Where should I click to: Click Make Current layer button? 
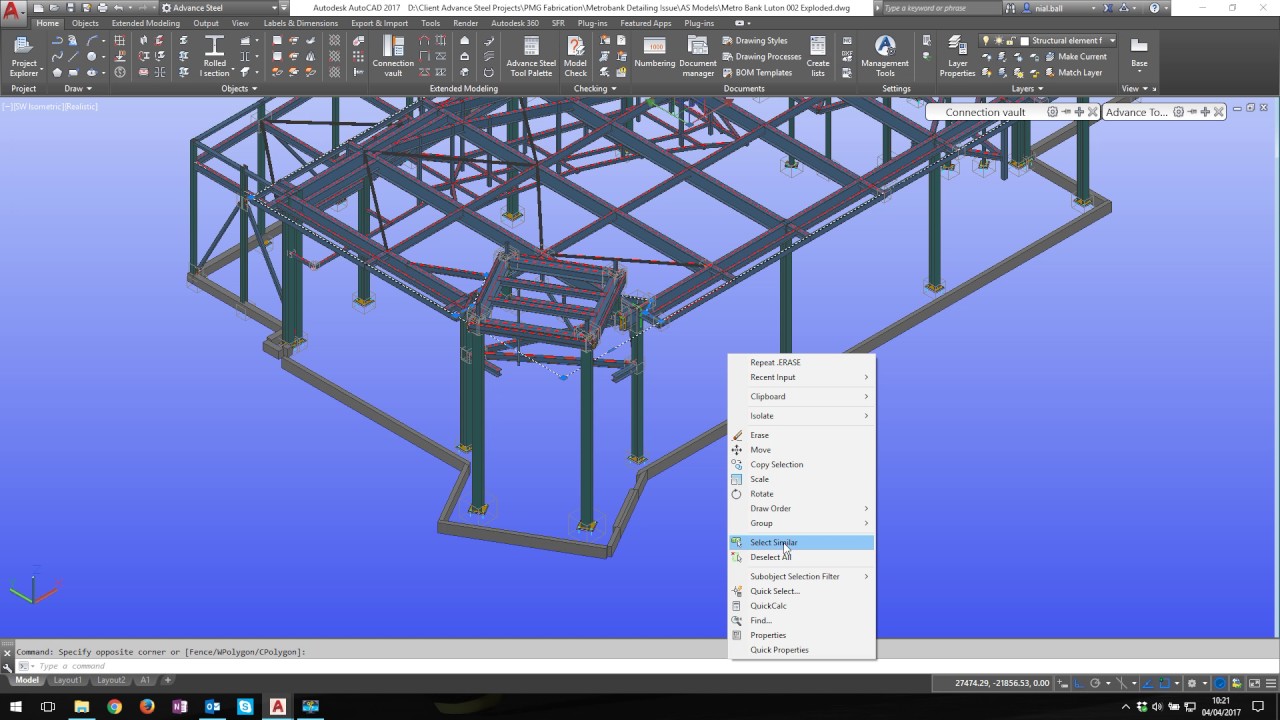1074,57
